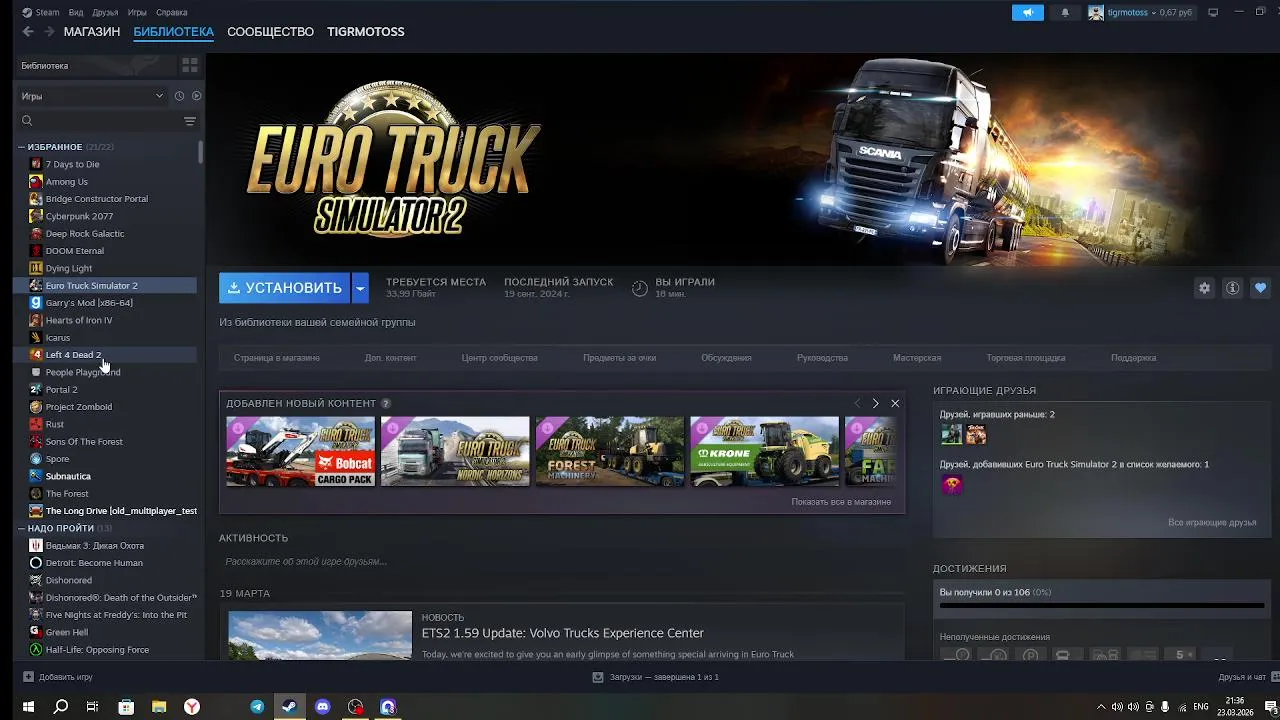Click the Steam taskbar icon

(289, 706)
